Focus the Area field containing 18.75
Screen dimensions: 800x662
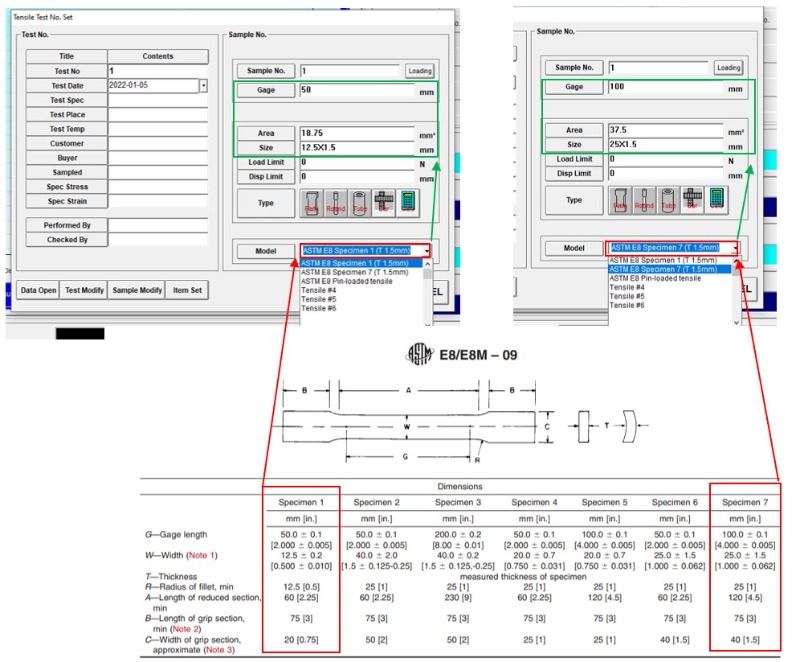(x=357, y=133)
